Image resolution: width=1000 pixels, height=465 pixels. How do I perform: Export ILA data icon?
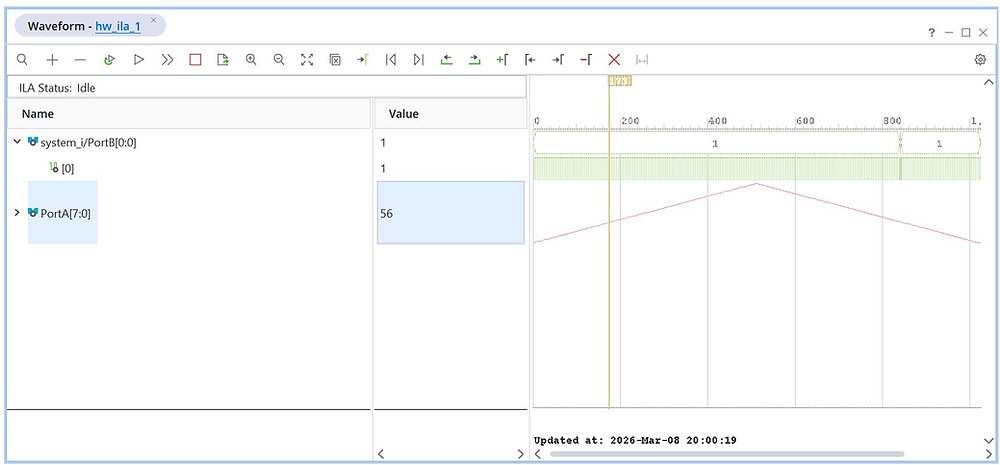pyautogui.click(x=223, y=59)
